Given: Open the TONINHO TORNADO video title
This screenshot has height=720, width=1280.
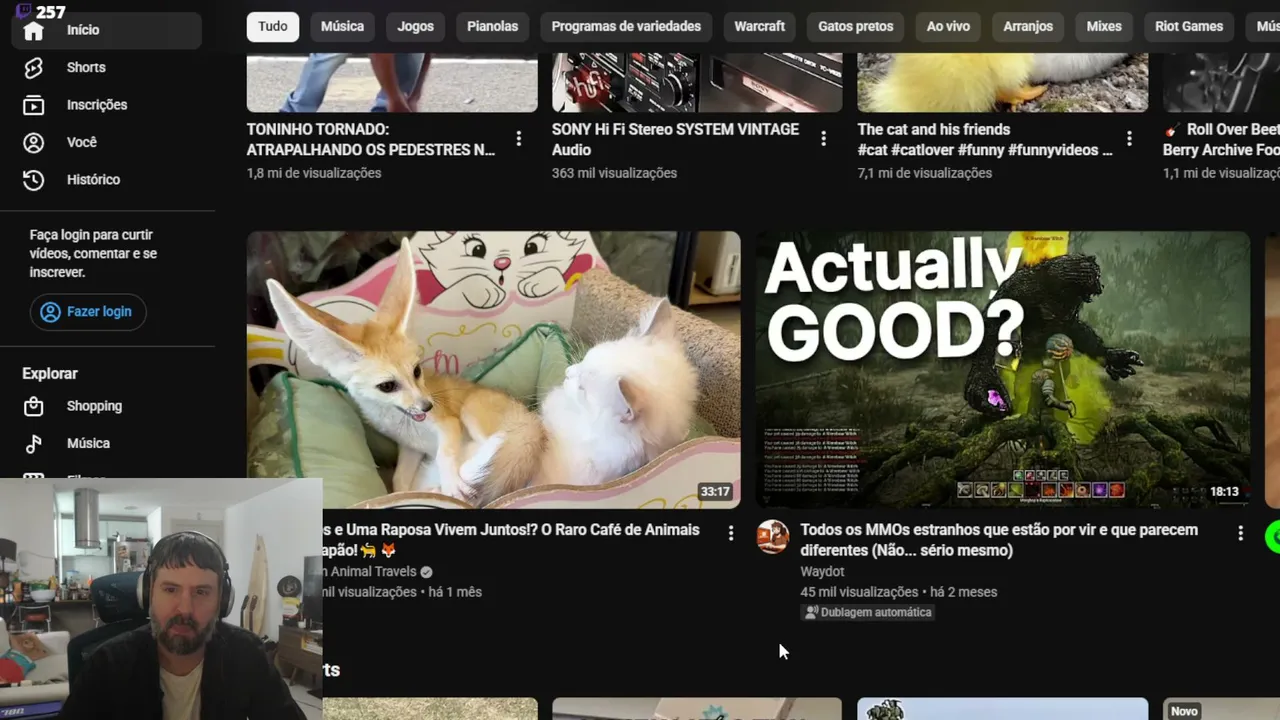Looking at the screenshot, I should [x=371, y=140].
